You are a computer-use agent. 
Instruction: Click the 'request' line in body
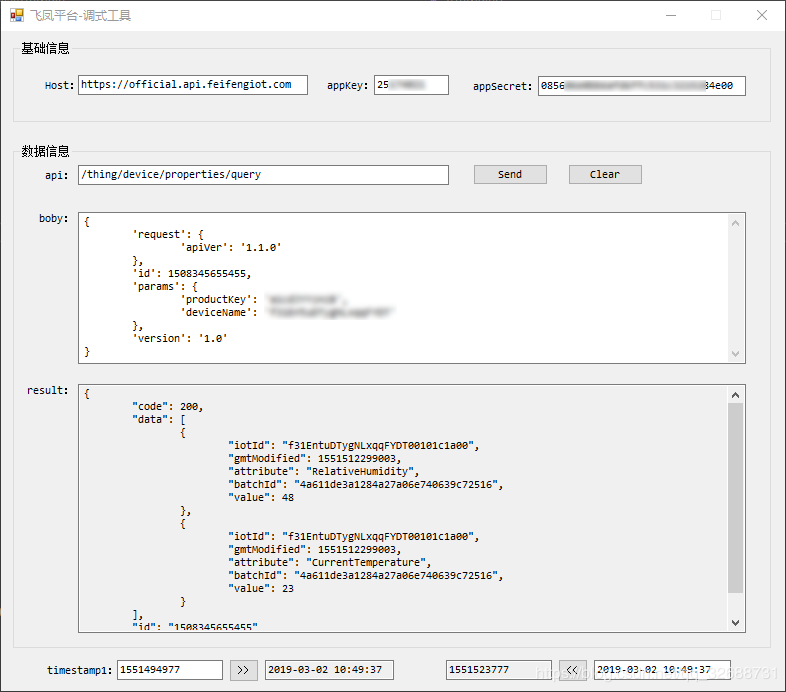click(167, 234)
